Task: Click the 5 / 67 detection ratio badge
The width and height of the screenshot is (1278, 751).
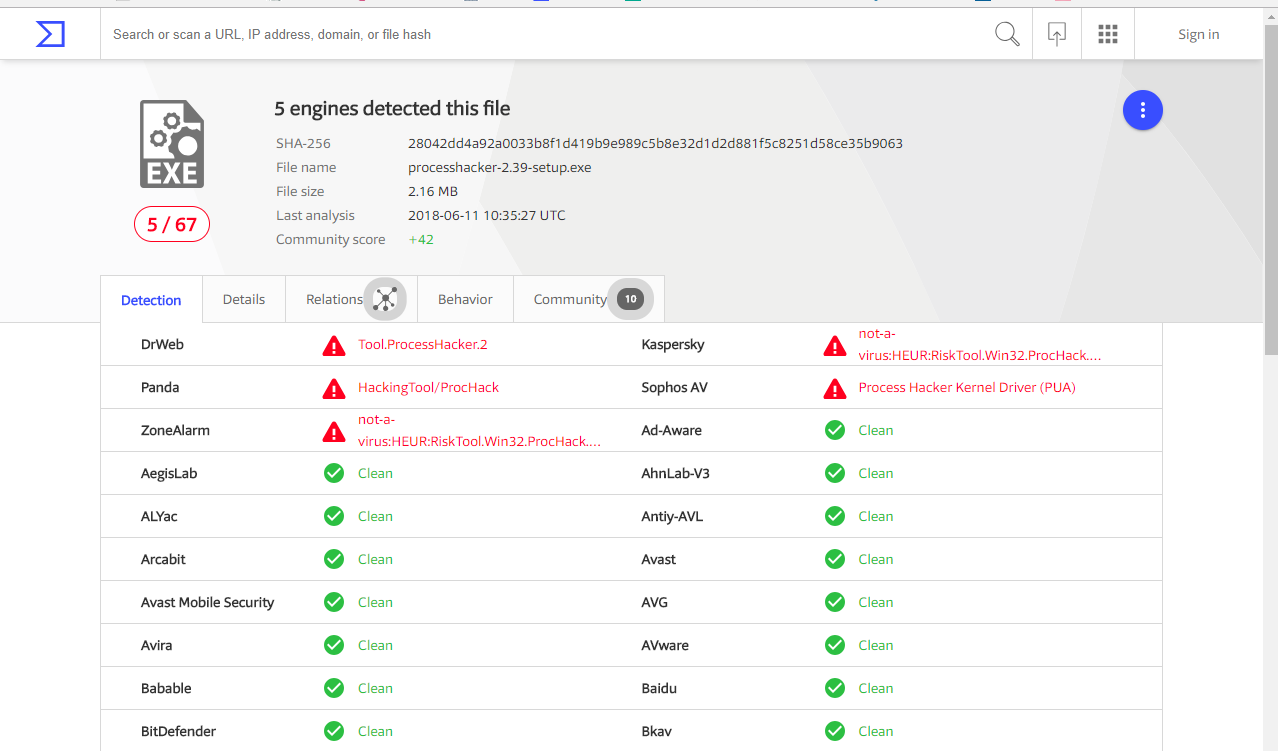Action: (172, 224)
